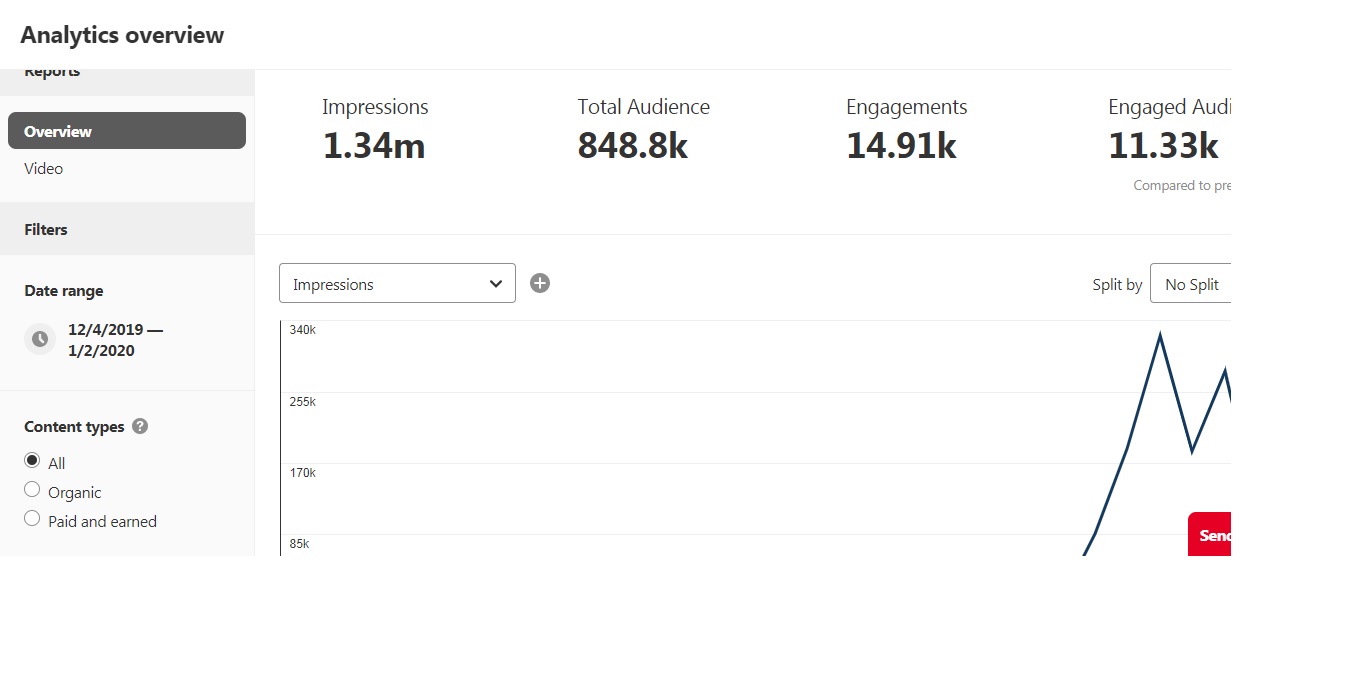The width and height of the screenshot is (1354, 675).
Task: Choose the Paid and earned radio button
Action: [x=32, y=519]
